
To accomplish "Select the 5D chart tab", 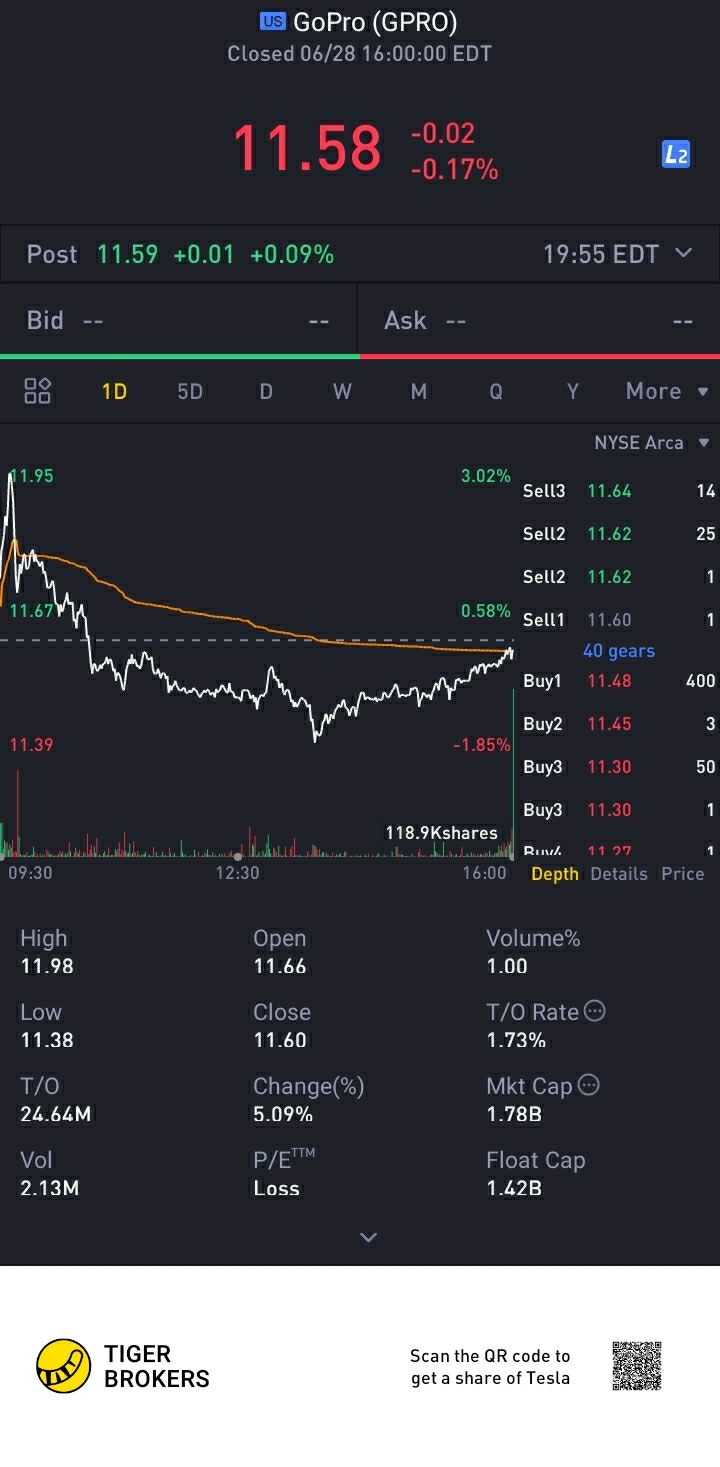I will [190, 391].
